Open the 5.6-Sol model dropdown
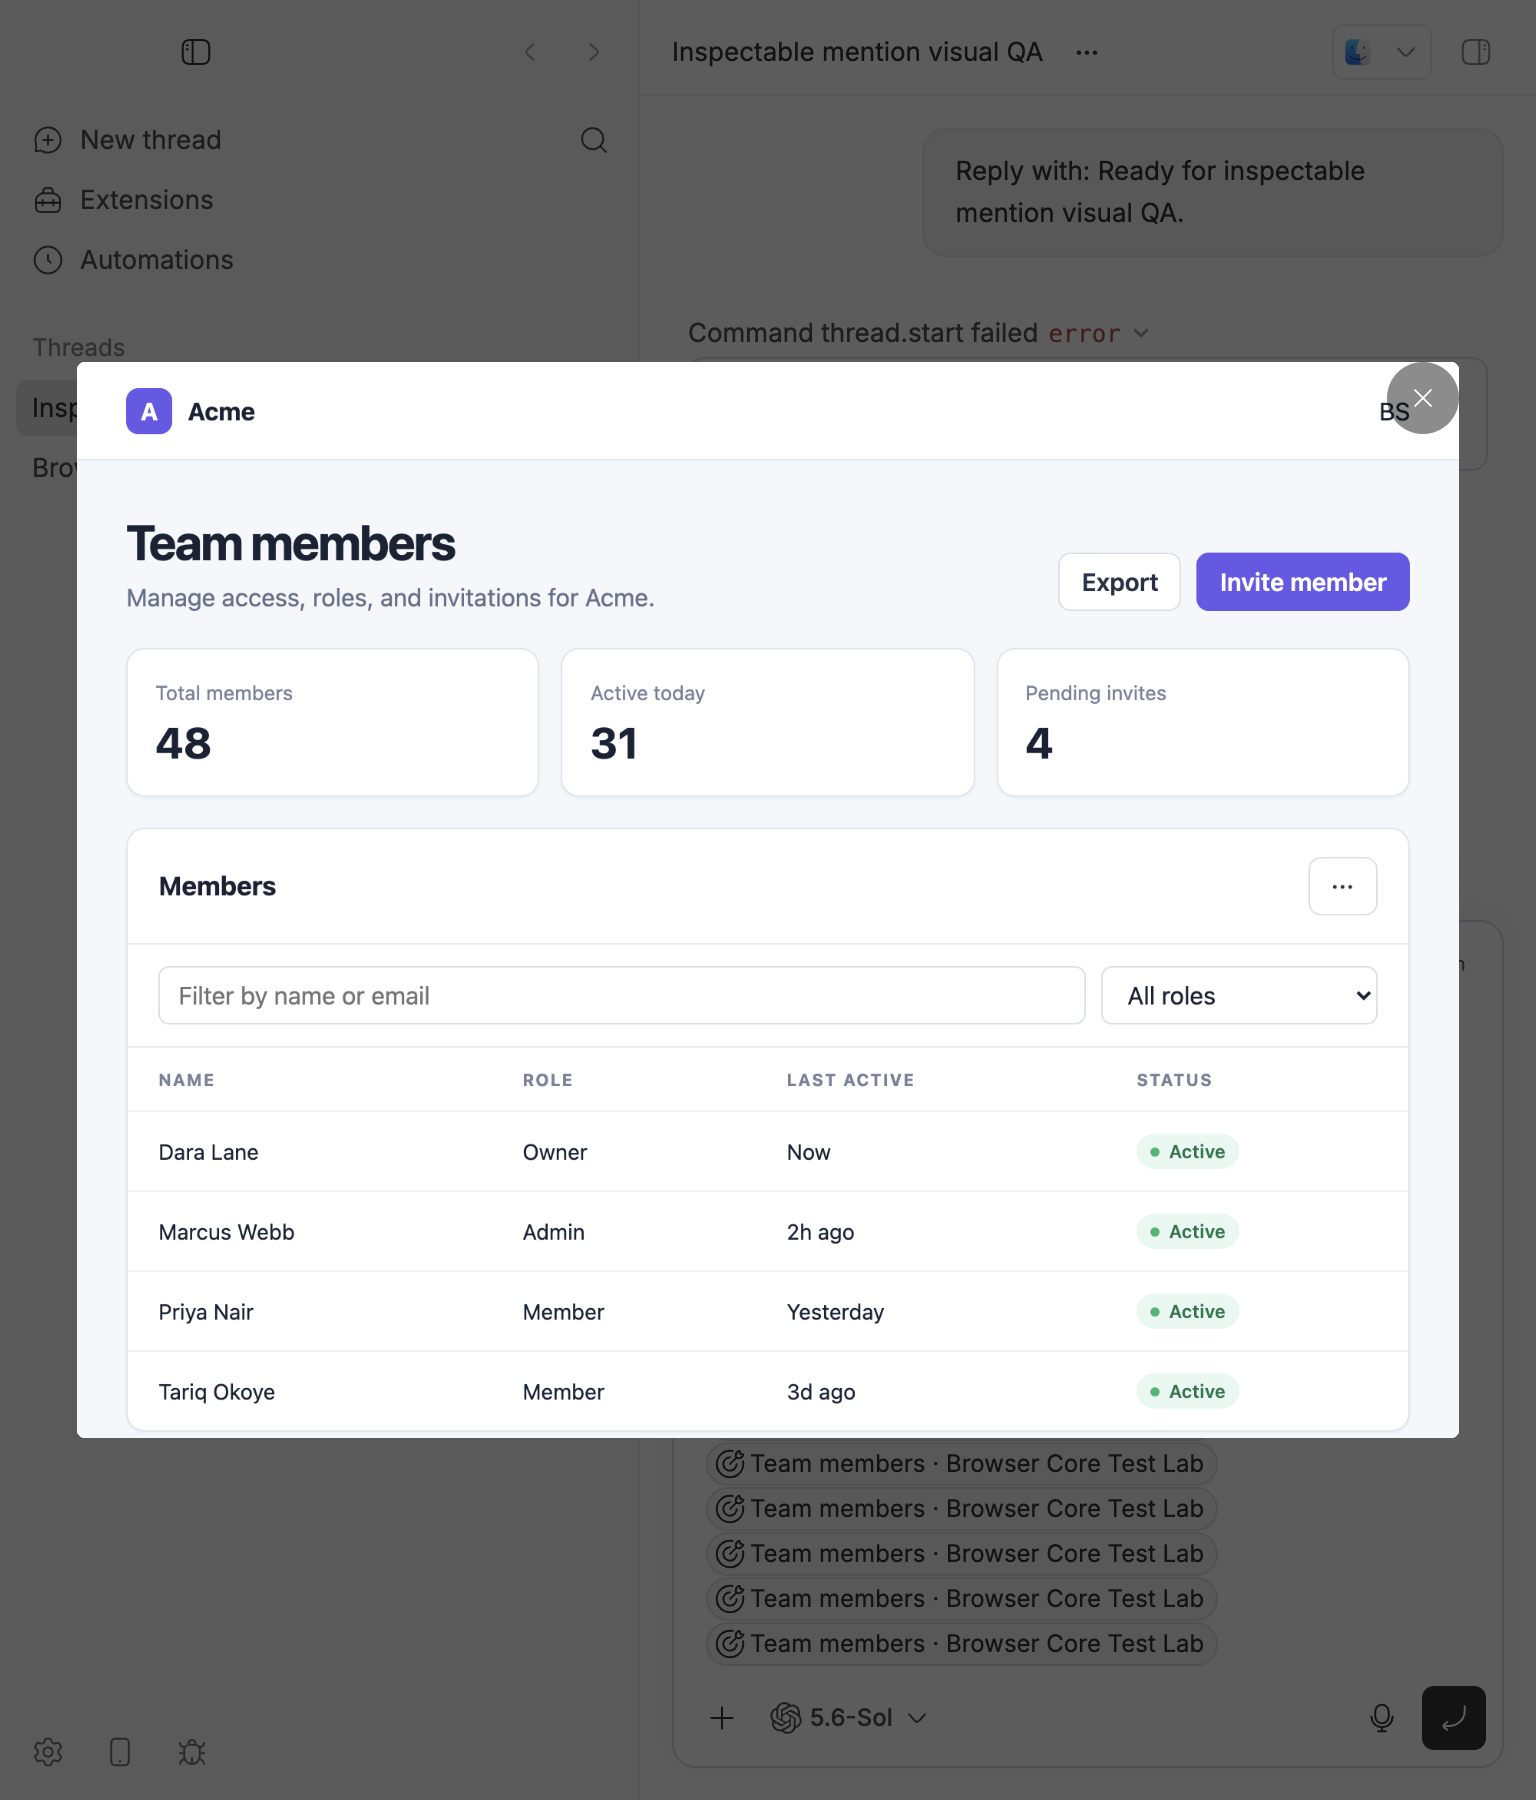Viewport: 1536px width, 1800px height. pos(849,1718)
